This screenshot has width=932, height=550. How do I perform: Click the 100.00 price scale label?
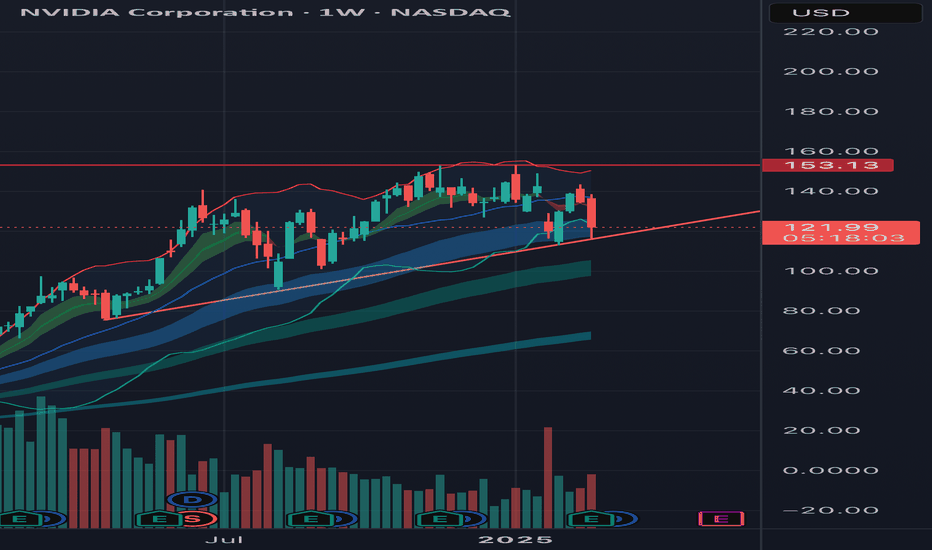pyautogui.click(x=830, y=271)
